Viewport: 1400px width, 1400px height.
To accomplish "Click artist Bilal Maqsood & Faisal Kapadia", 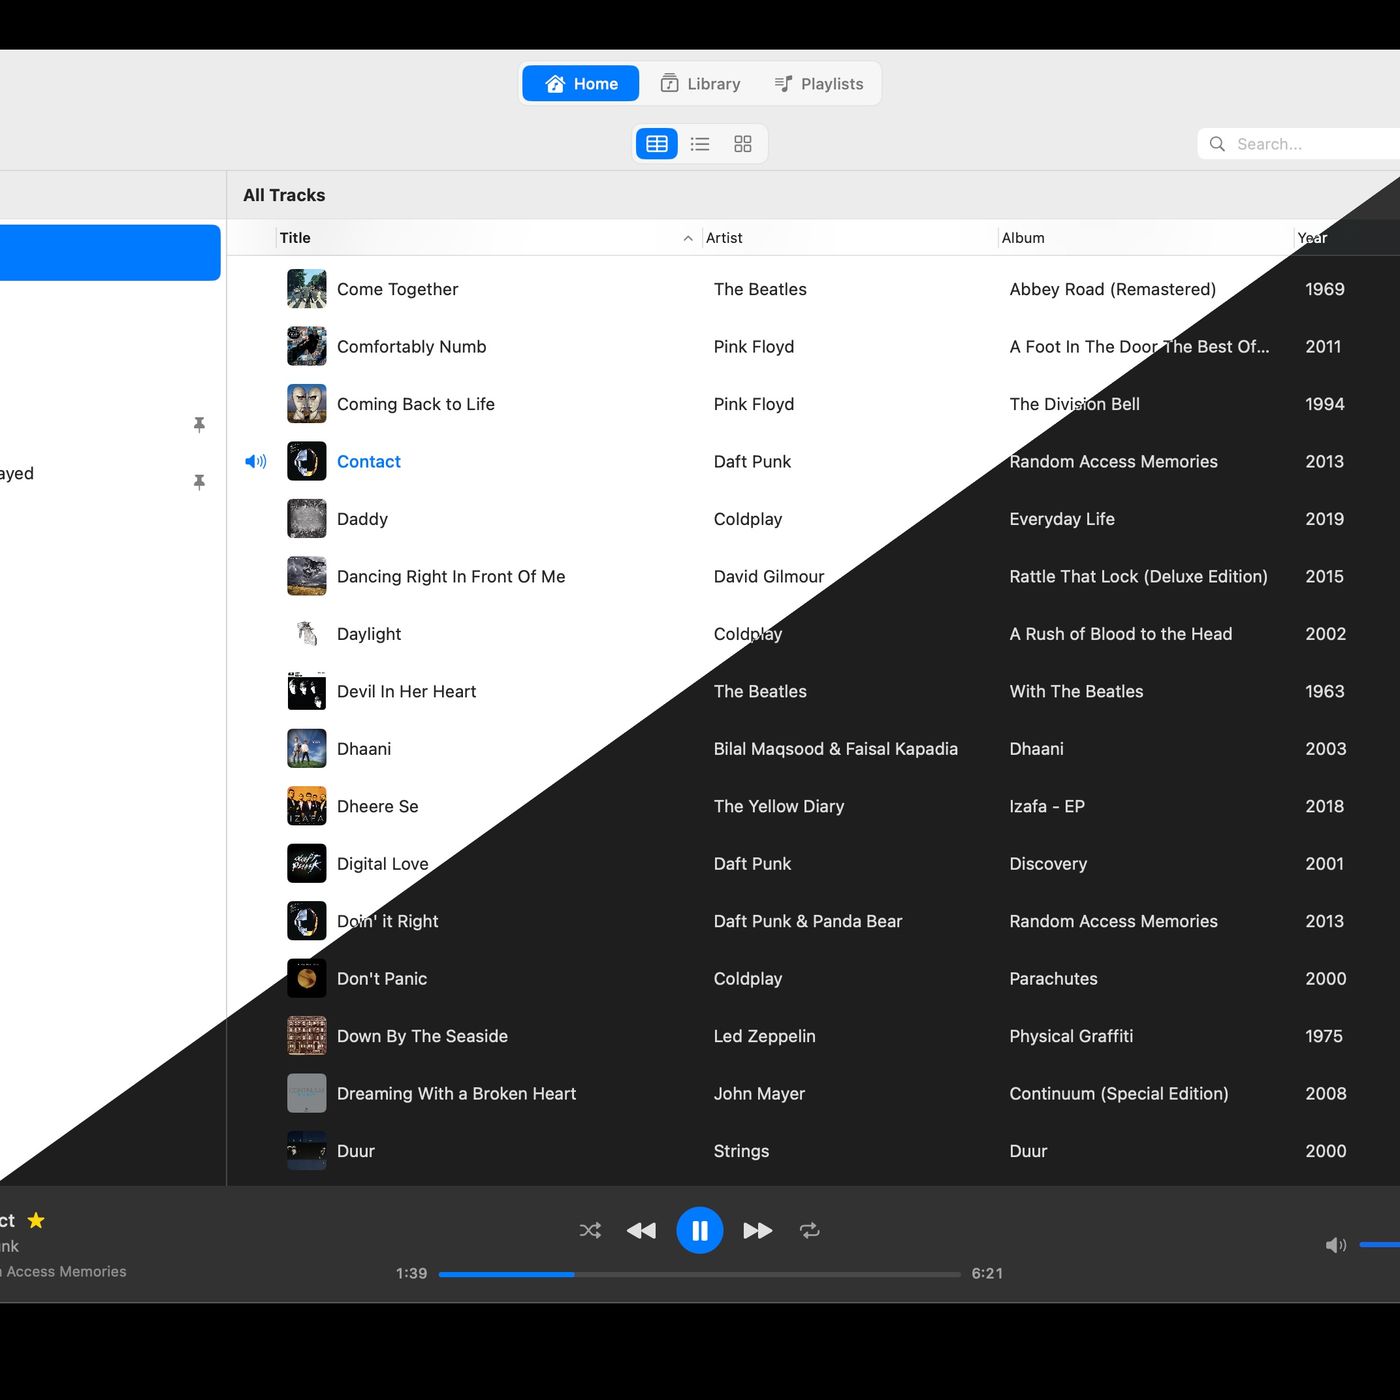I will (836, 749).
